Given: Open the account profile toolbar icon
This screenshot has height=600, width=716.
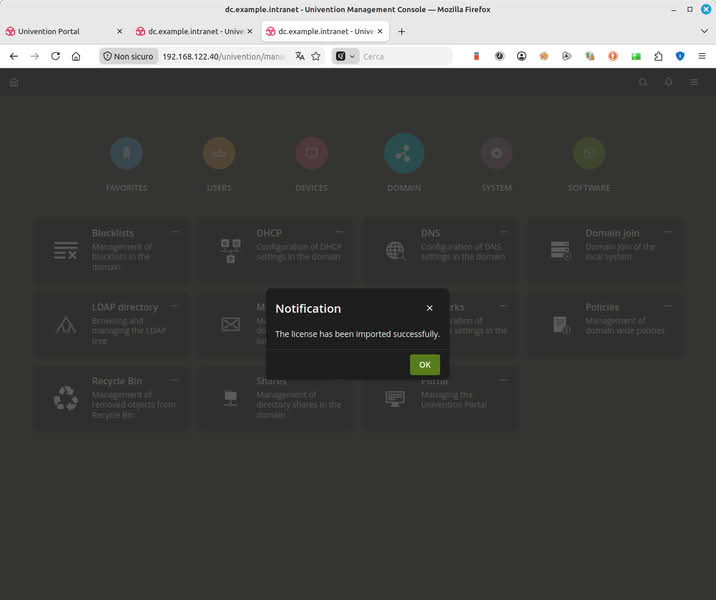Looking at the screenshot, I should tap(521, 56).
